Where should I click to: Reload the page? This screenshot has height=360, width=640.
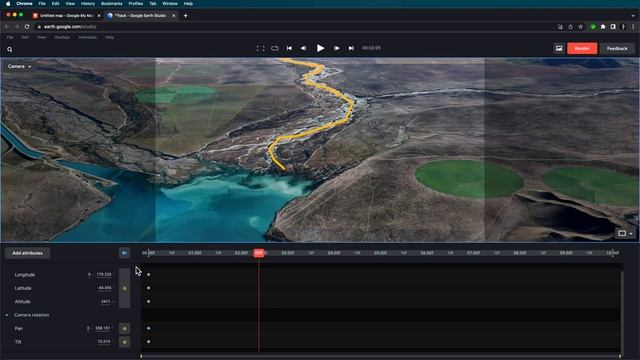(x=27, y=27)
